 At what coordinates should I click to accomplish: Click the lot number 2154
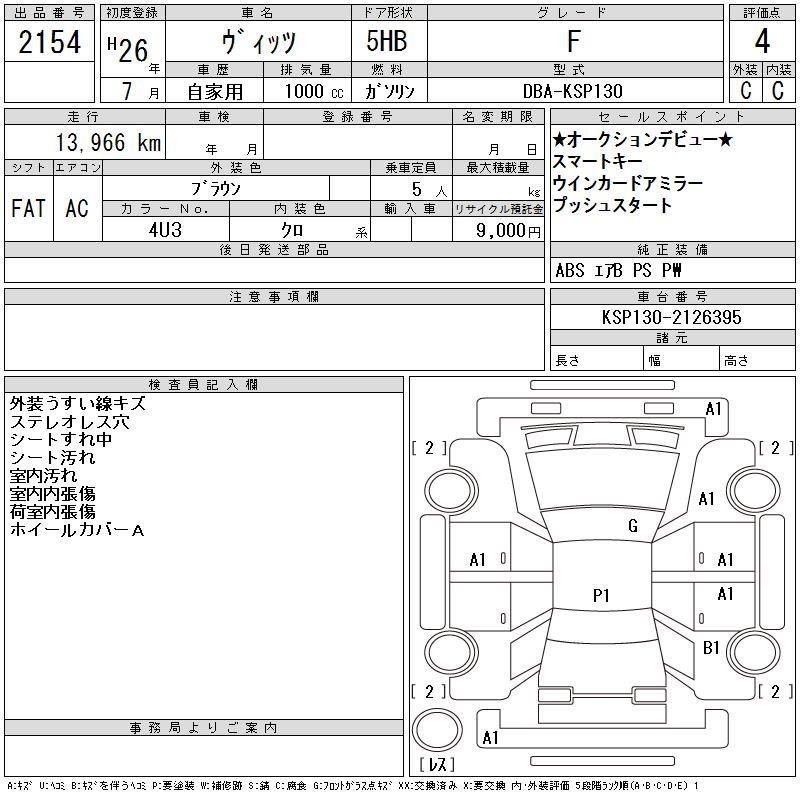tap(49, 42)
